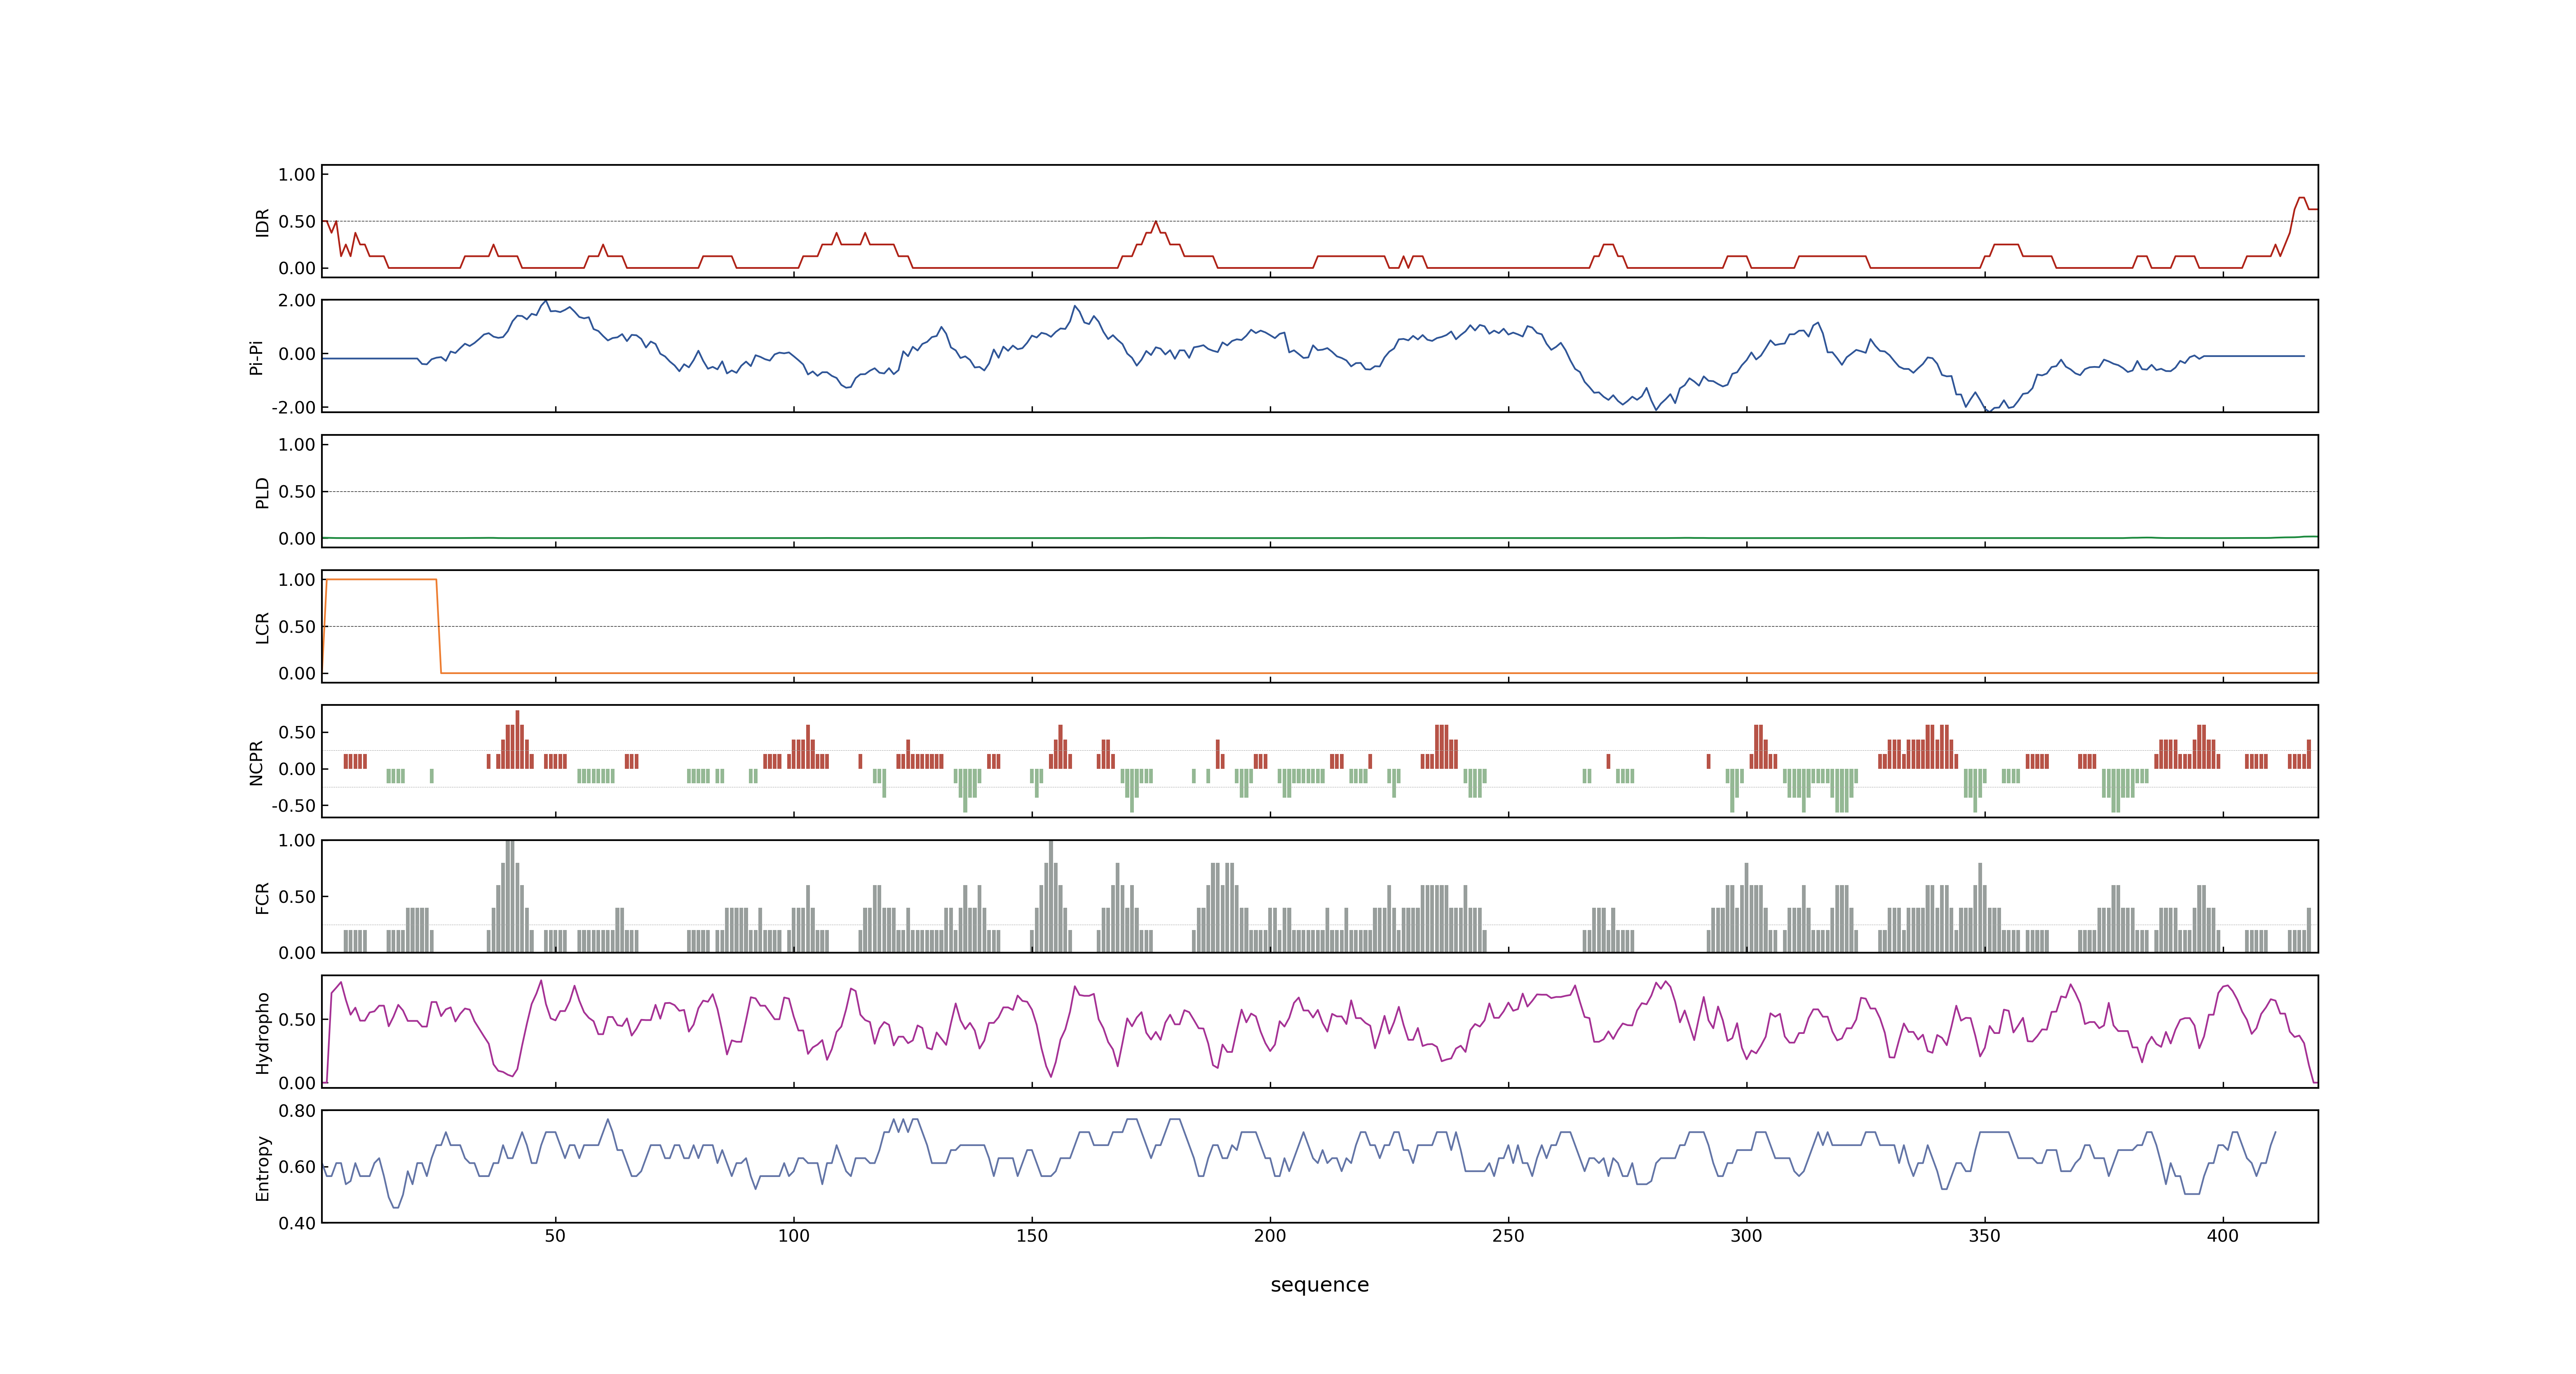Click the x-axis tick label 100
The height and width of the screenshot is (1374, 2576).
click(793, 1236)
